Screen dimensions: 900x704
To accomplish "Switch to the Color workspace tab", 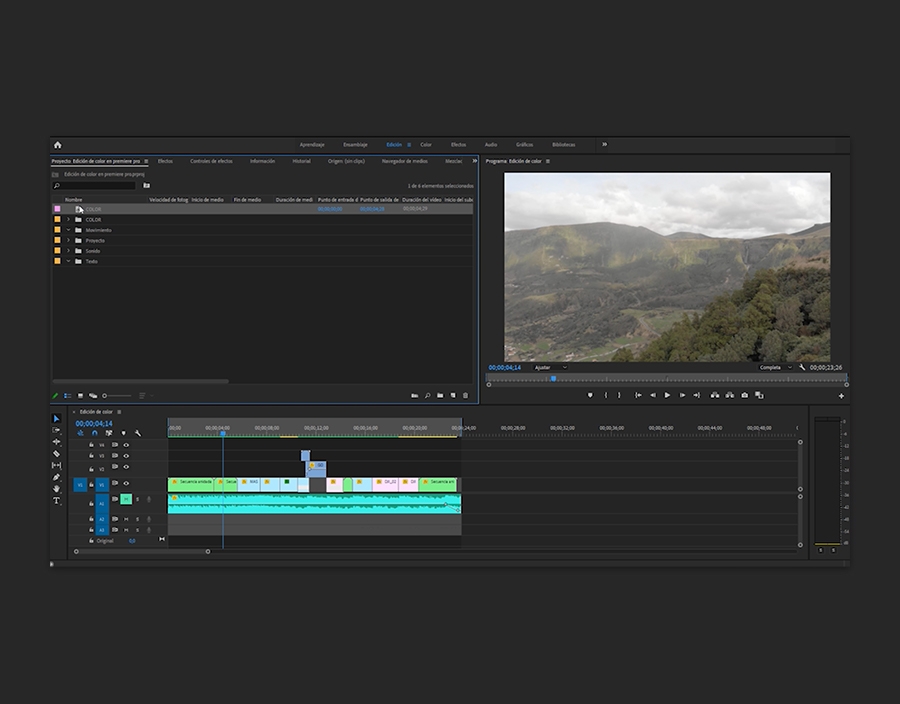I will 426,145.
